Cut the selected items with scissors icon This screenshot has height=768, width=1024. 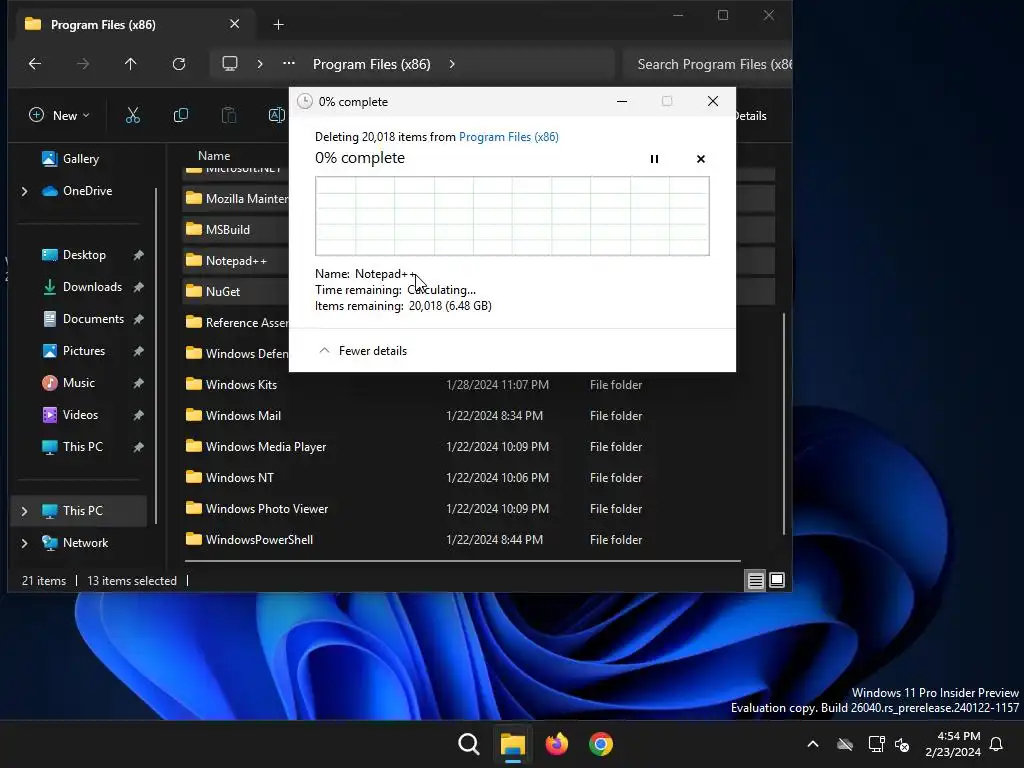(133, 116)
